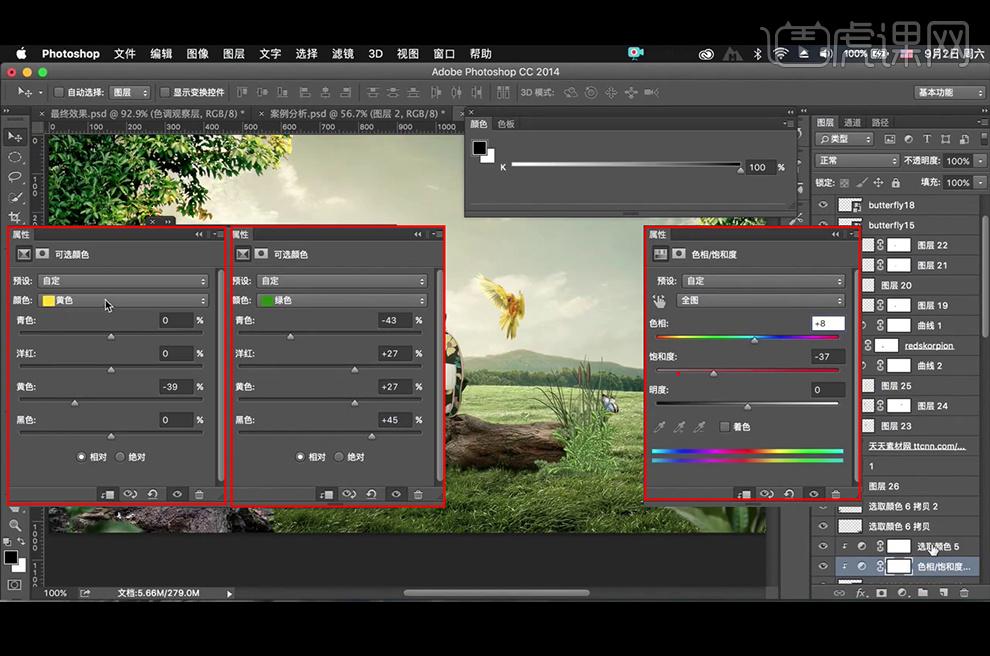Image resolution: width=990 pixels, height=656 pixels.
Task: Click the horizontal scrollbar below canvas
Action: [496, 593]
